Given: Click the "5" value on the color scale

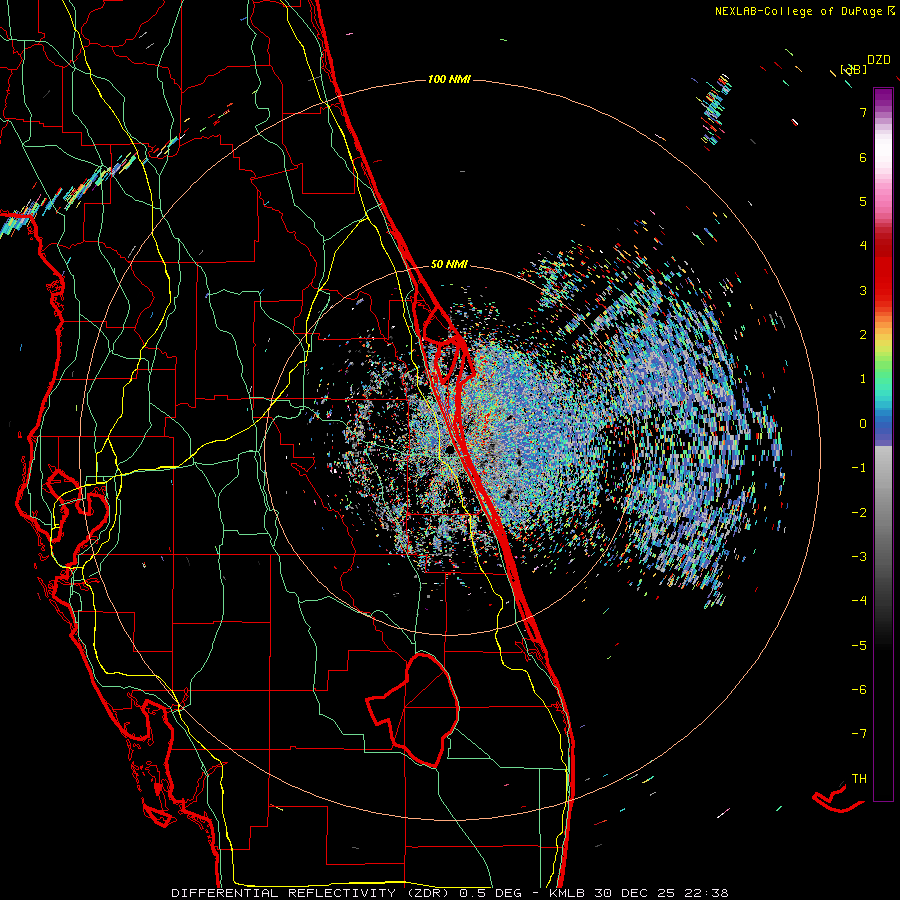Looking at the screenshot, I should (x=863, y=201).
